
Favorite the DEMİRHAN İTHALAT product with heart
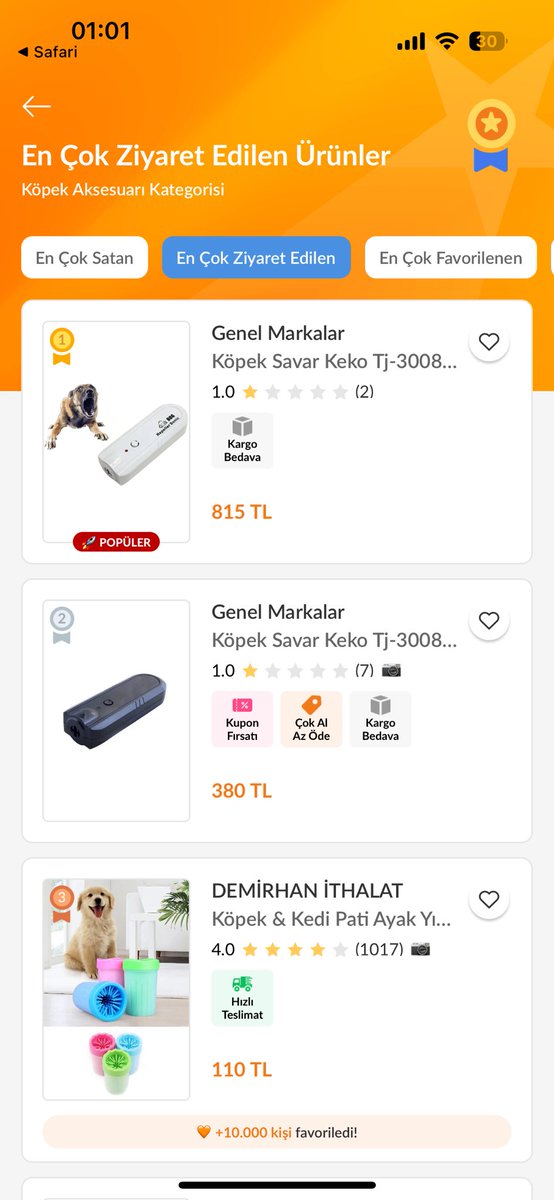489,900
